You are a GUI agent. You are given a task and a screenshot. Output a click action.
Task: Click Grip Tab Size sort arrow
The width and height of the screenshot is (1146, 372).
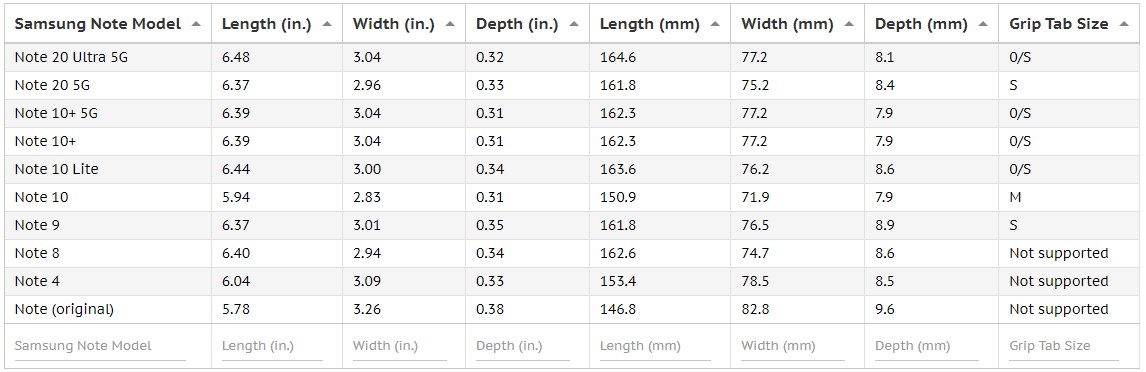click(1123, 24)
